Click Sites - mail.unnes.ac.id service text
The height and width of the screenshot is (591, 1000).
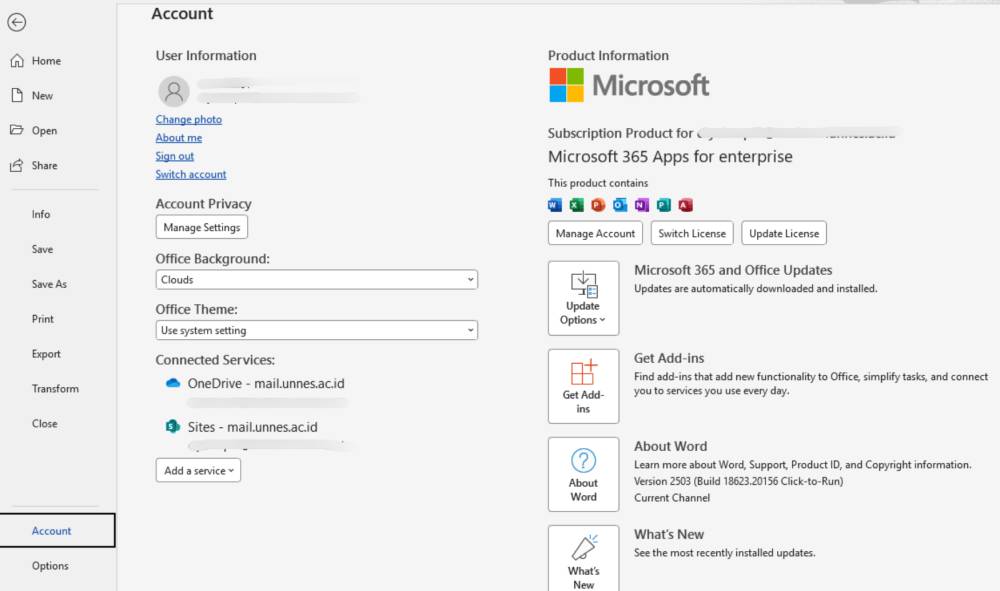click(253, 427)
